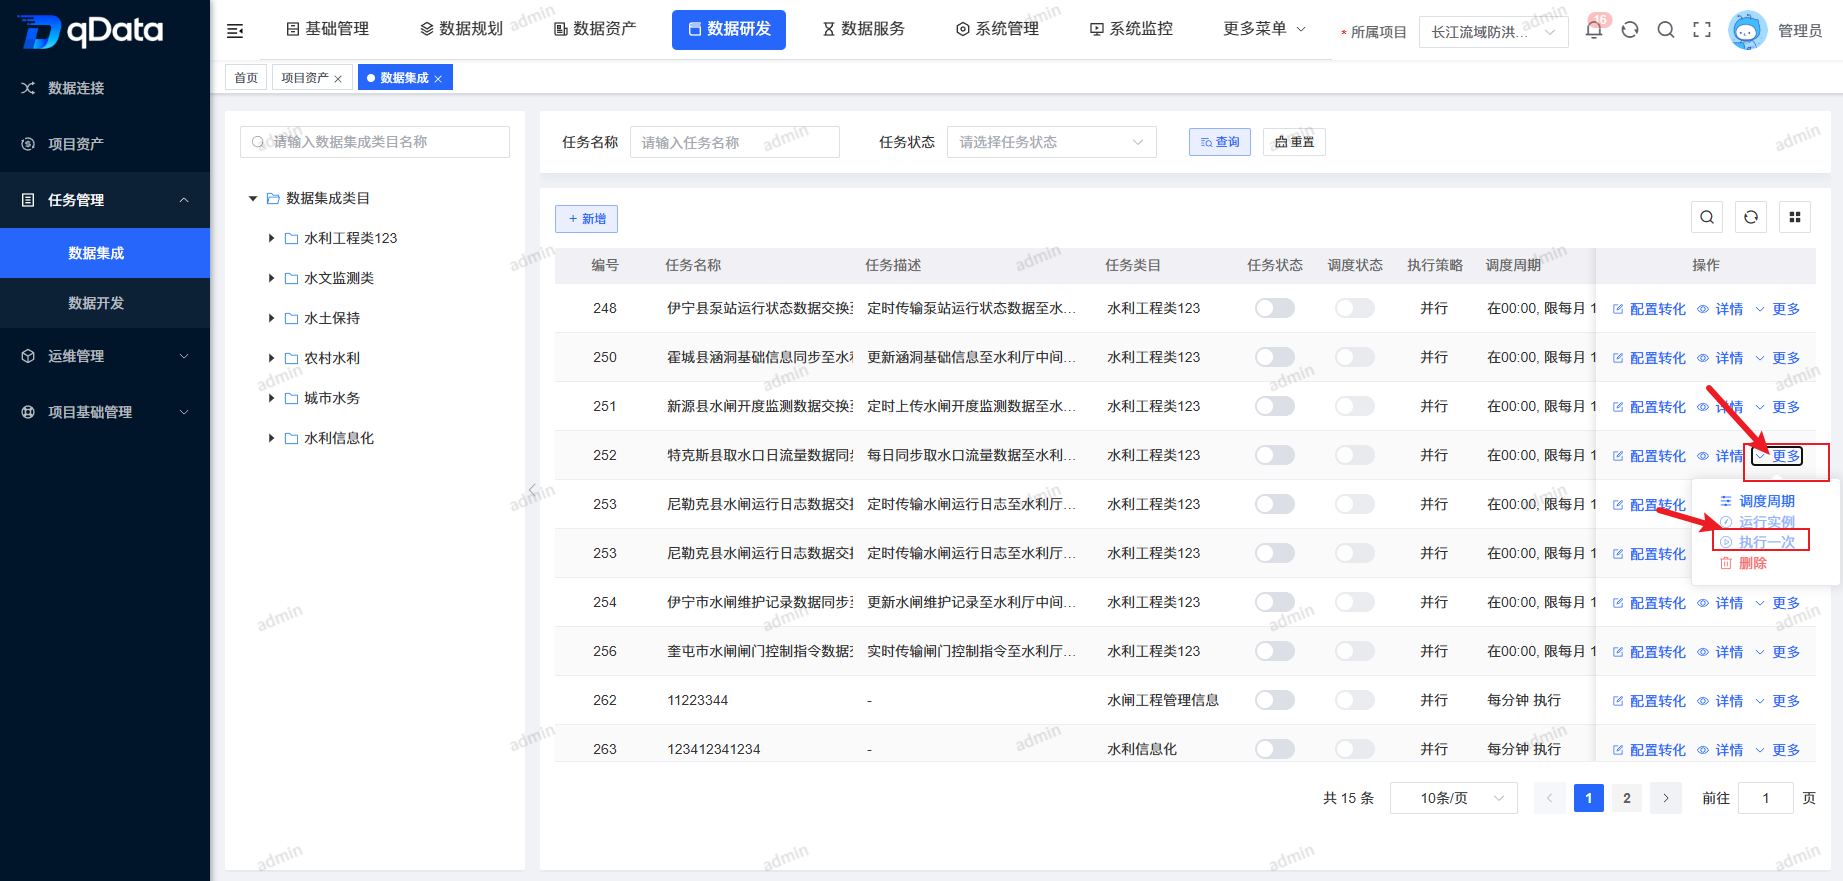Collapse the side panel handle arrow
1843x881 pixels.
pos(532,489)
